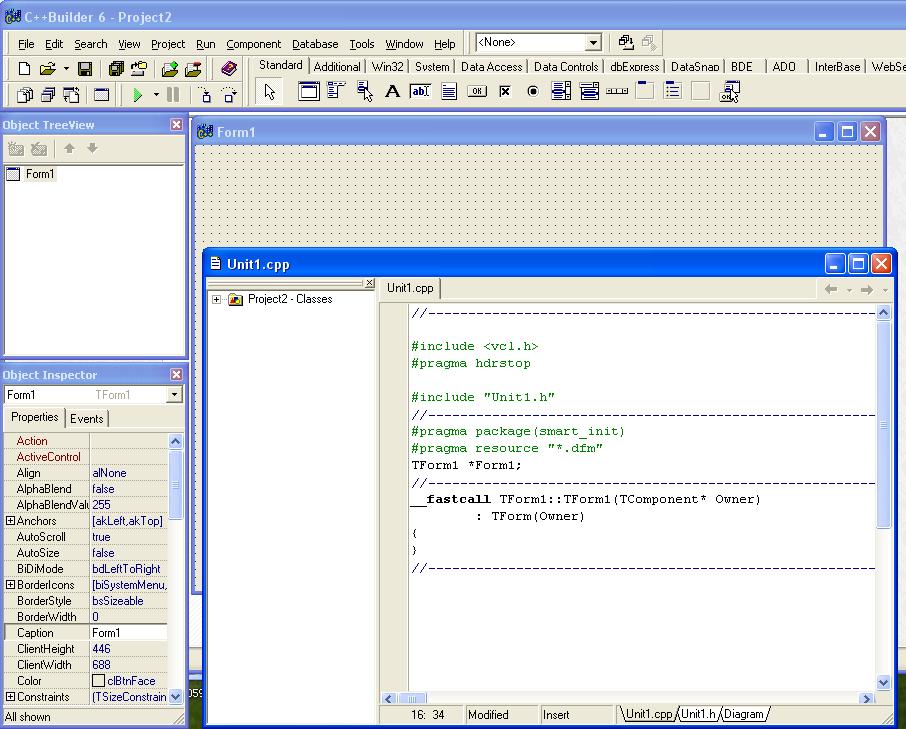
Task: Open the Database menu
Action: click(315, 44)
